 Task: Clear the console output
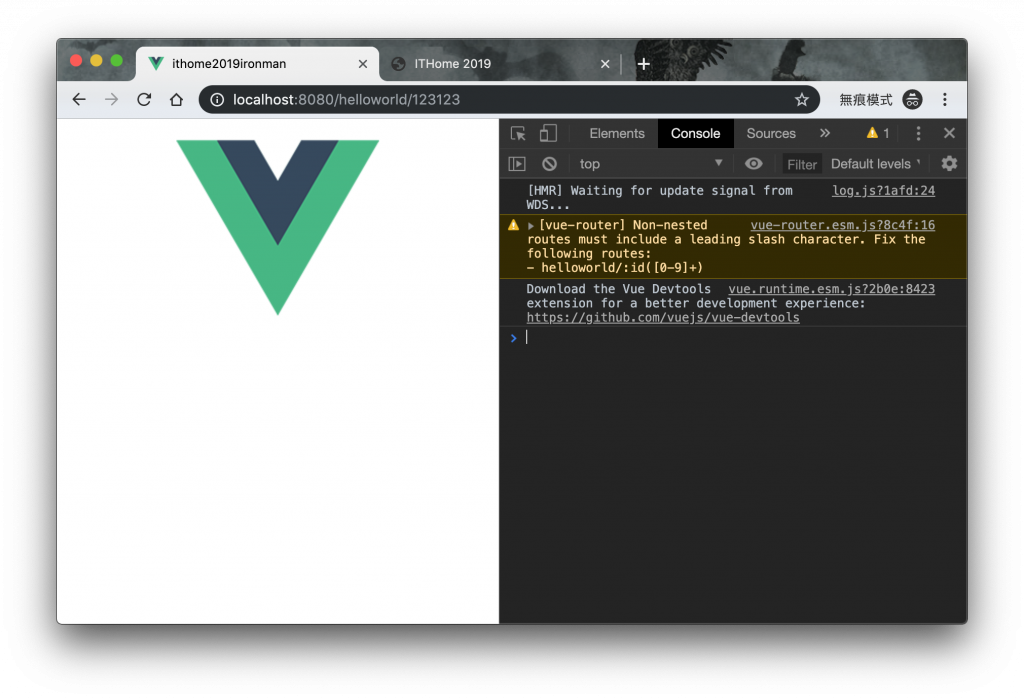550,164
